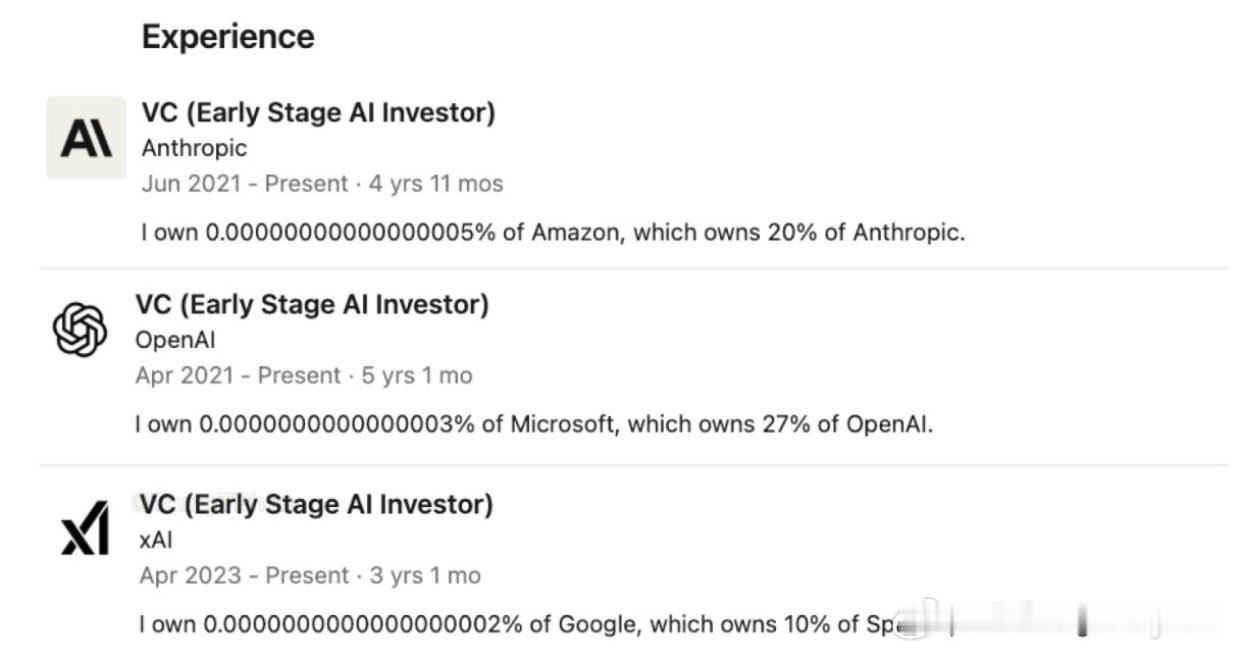Click the divider below the Anthropic entry
This screenshot has height=652, width=1242.
click(634, 268)
